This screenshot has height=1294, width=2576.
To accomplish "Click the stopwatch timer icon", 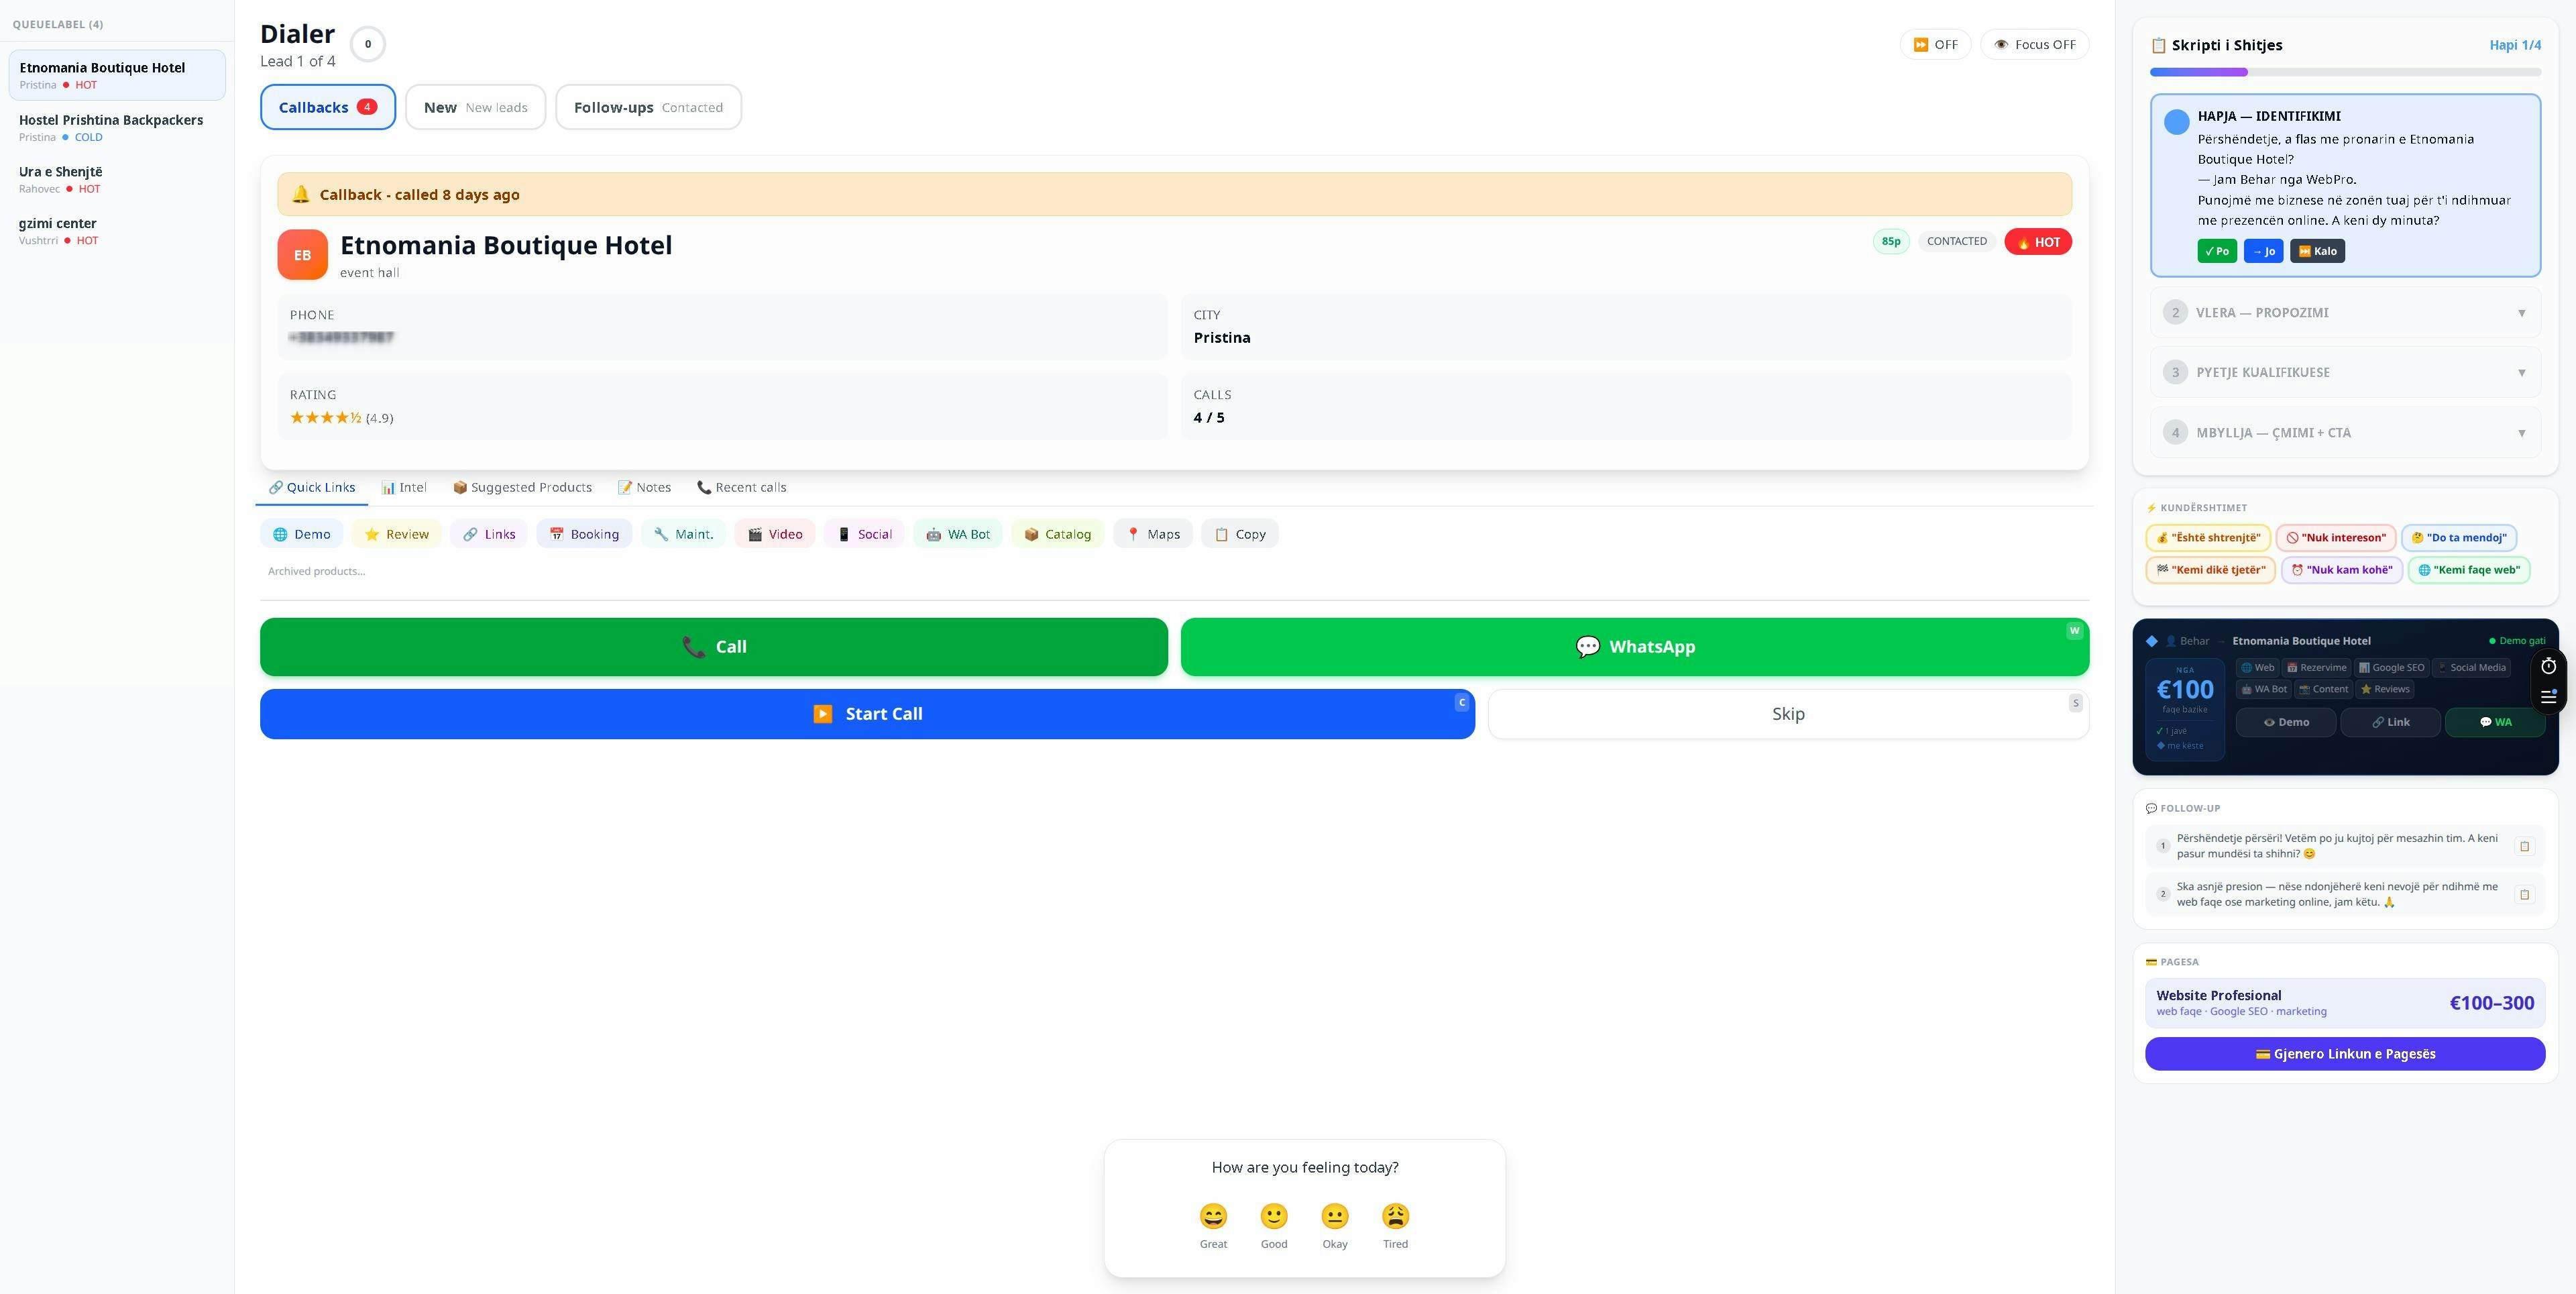I will [x=2549, y=666].
